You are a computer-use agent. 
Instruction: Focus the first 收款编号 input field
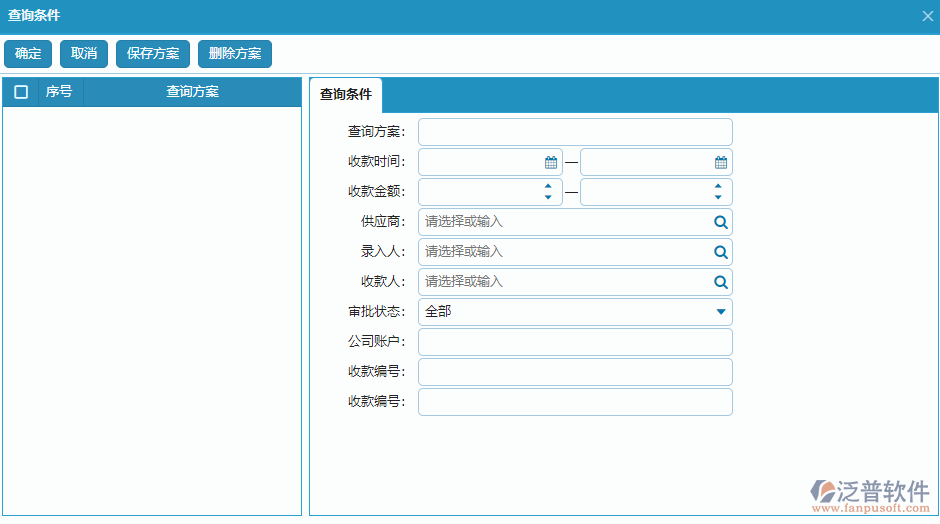575,372
